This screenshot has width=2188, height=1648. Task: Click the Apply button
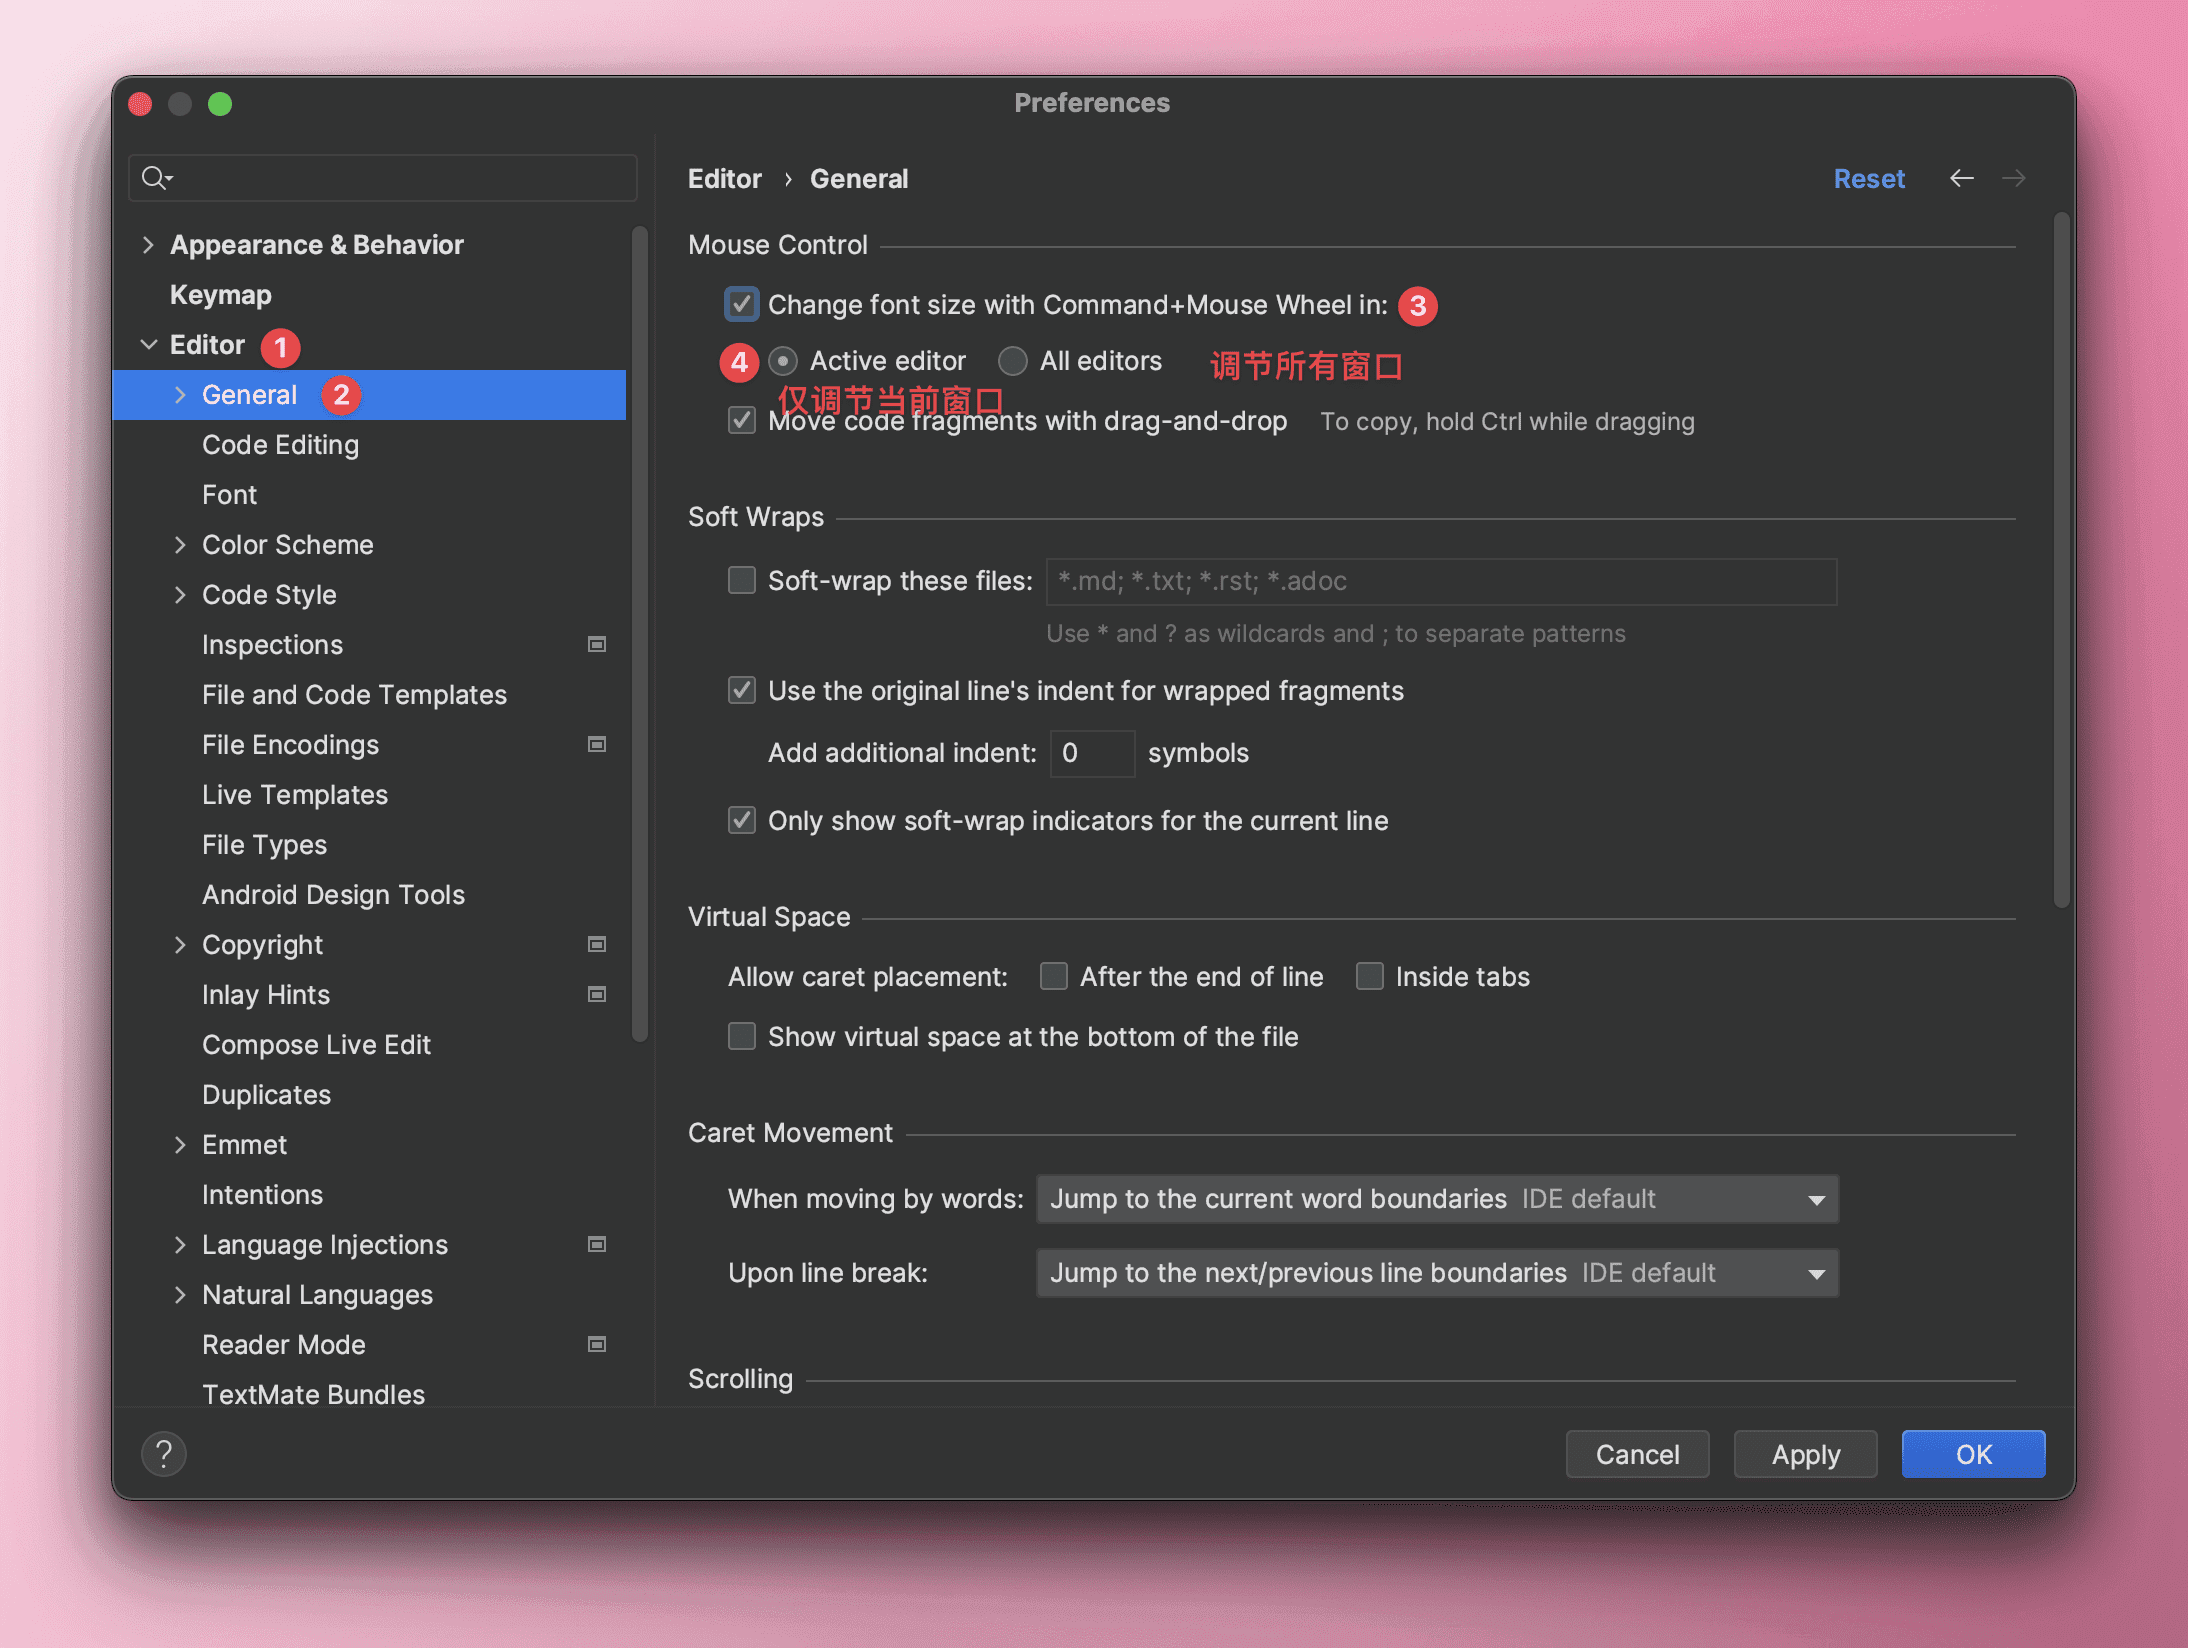(x=1805, y=1454)
